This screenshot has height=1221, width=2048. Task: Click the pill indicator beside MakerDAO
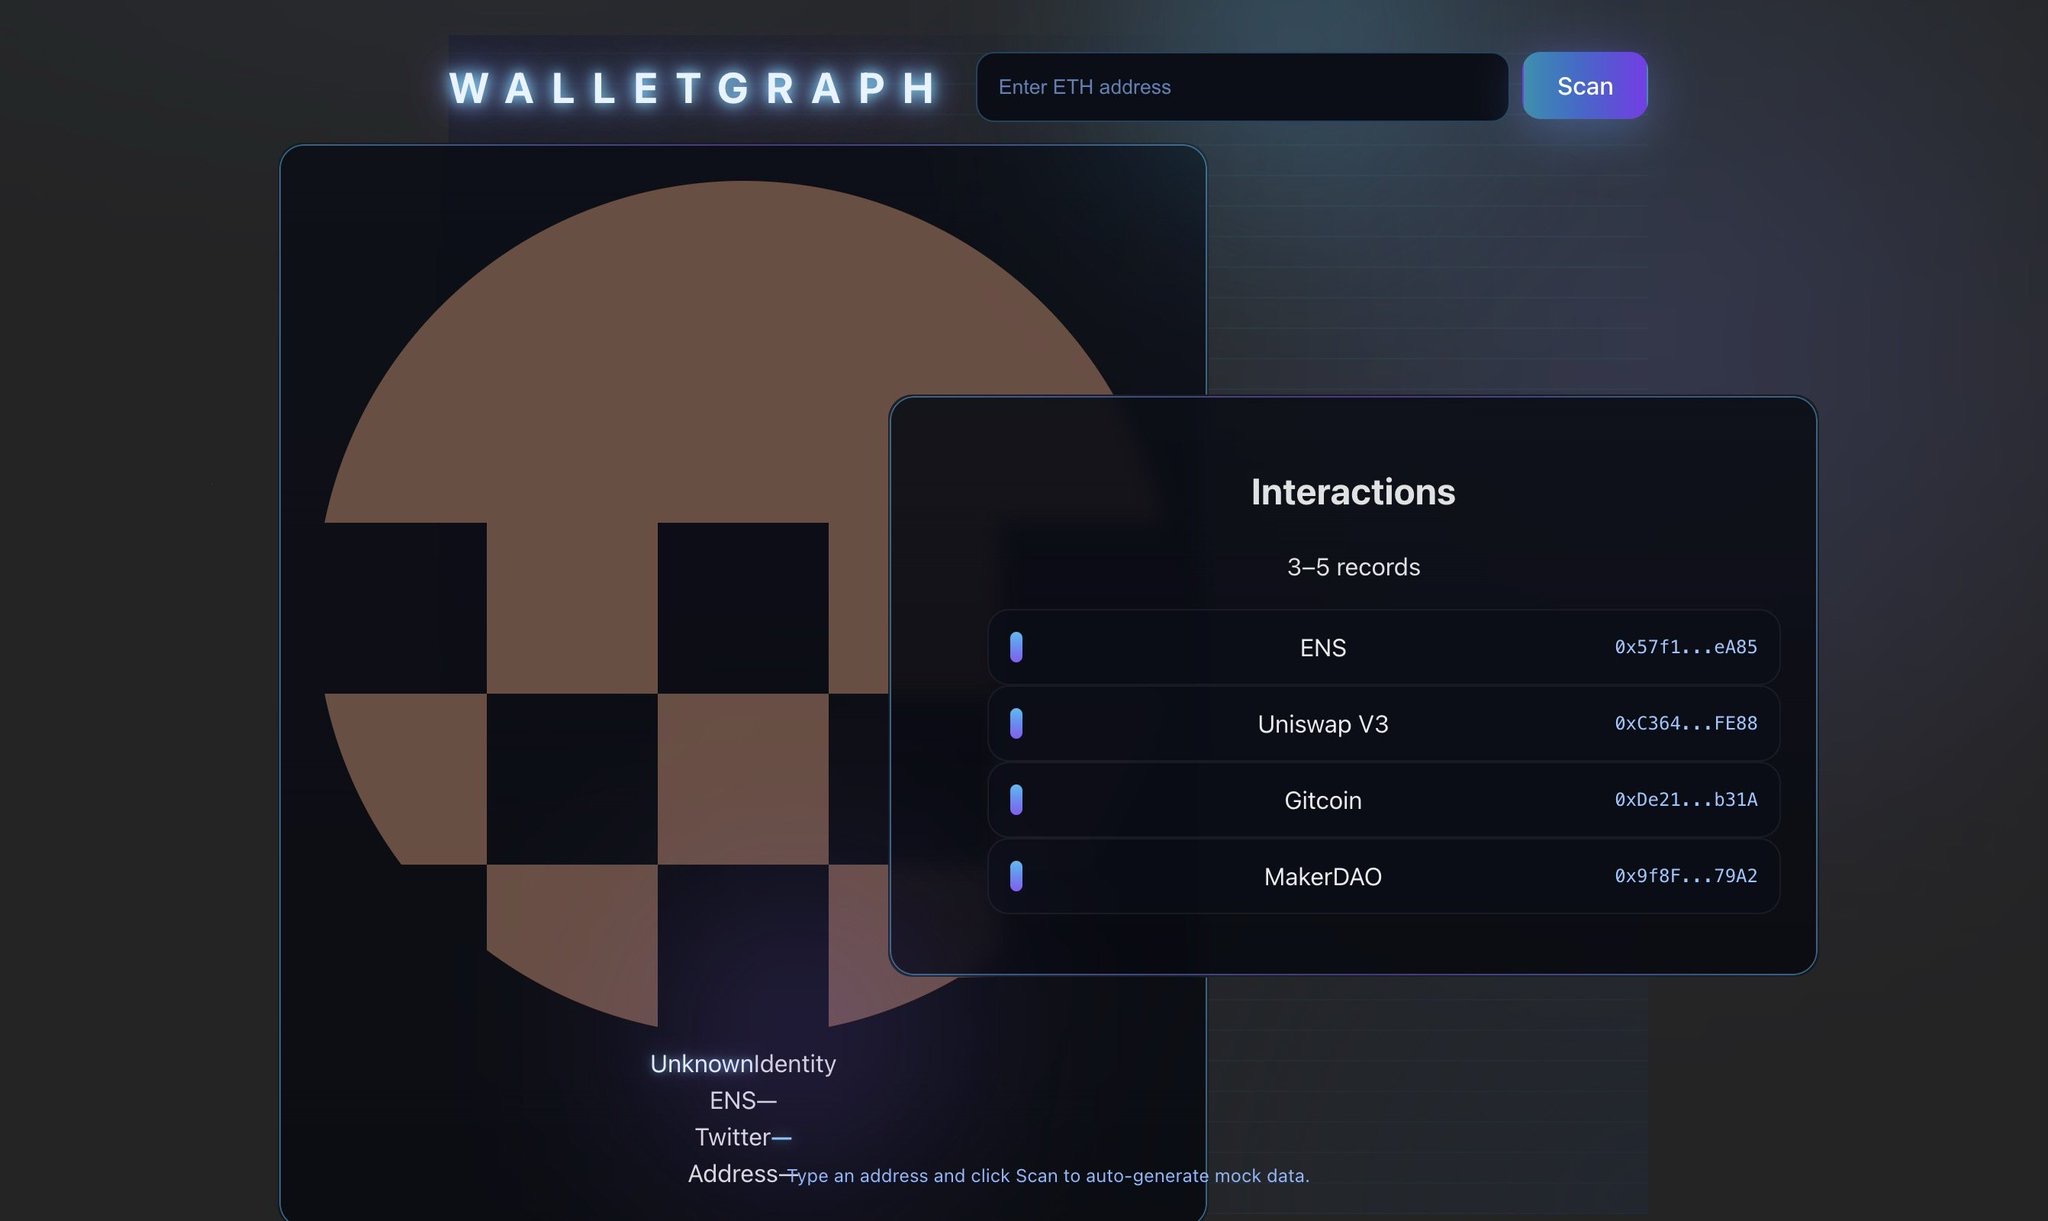click(1016, 876)
